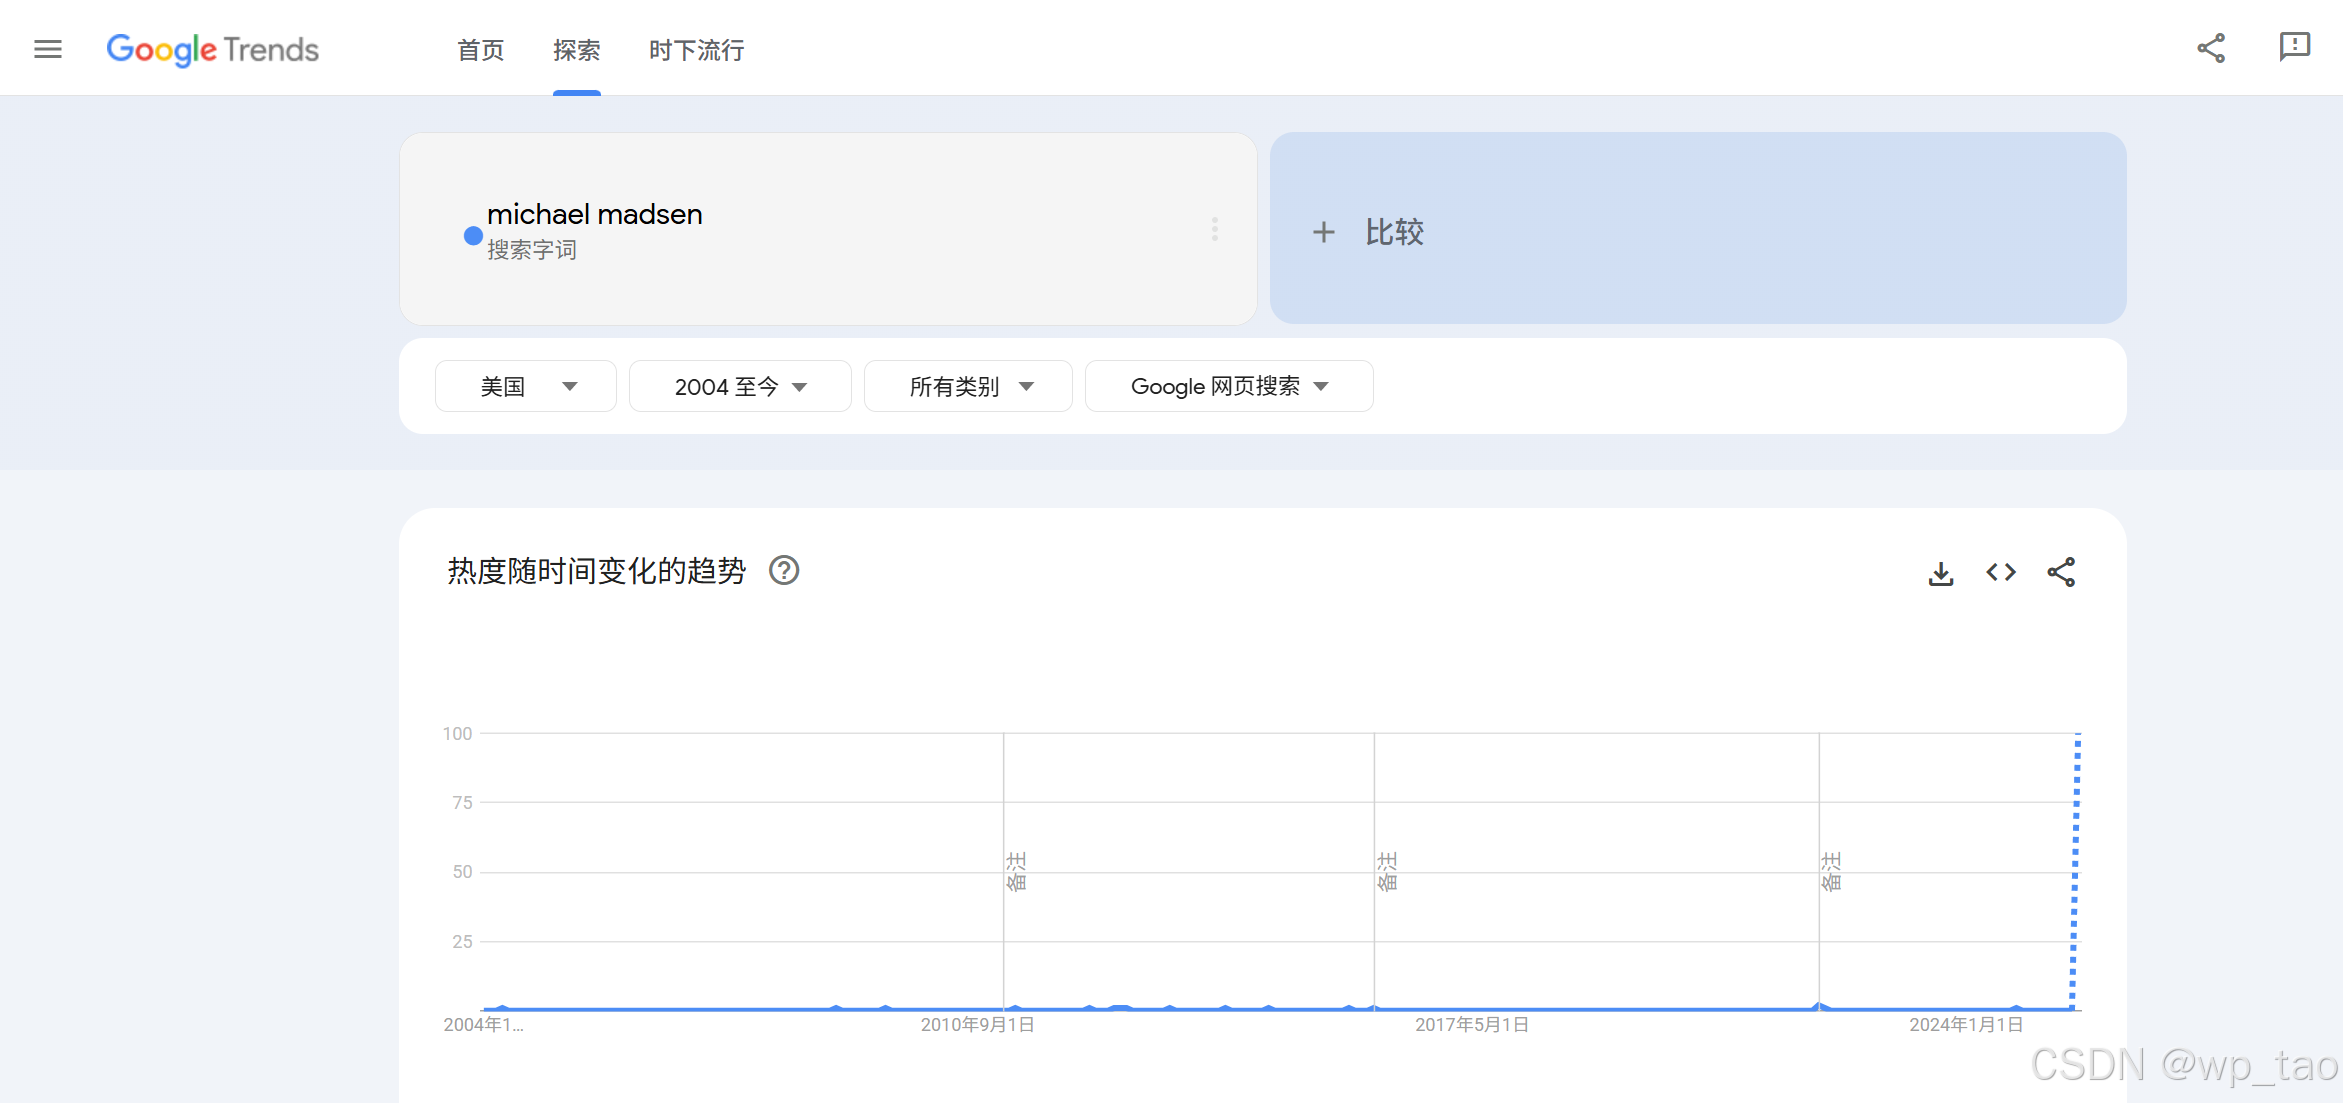
Task: Edit the michael madsen search term
Action: point(594,214)
